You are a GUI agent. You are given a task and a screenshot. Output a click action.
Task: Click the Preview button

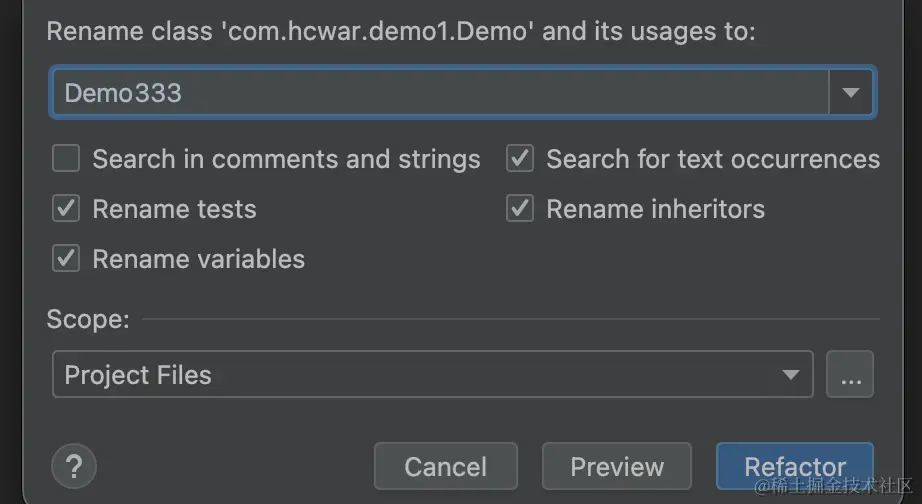(616, 467)
